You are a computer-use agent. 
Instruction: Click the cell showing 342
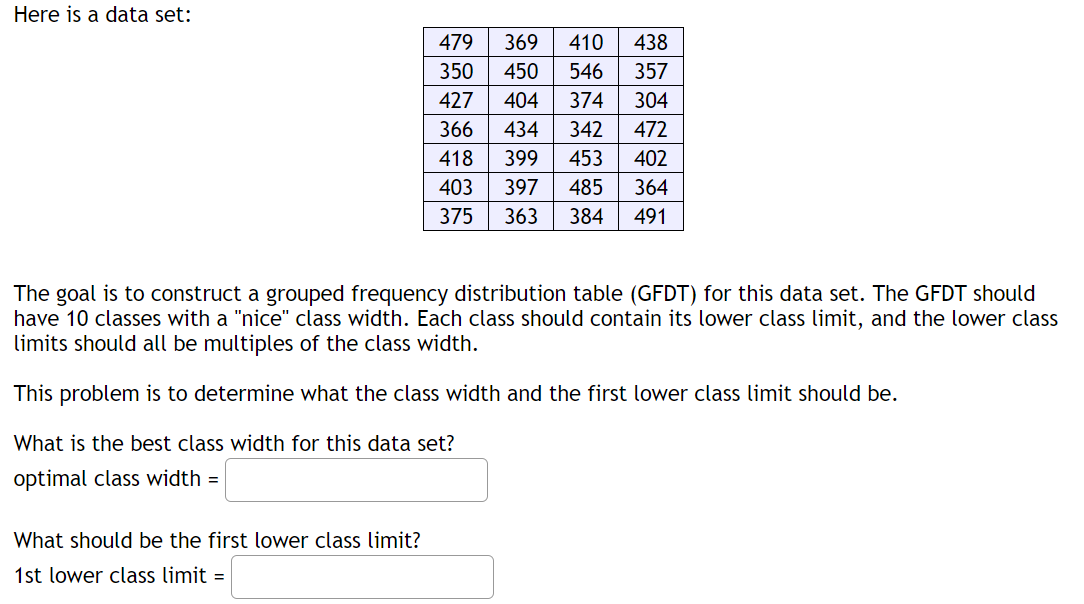point(586,129)
